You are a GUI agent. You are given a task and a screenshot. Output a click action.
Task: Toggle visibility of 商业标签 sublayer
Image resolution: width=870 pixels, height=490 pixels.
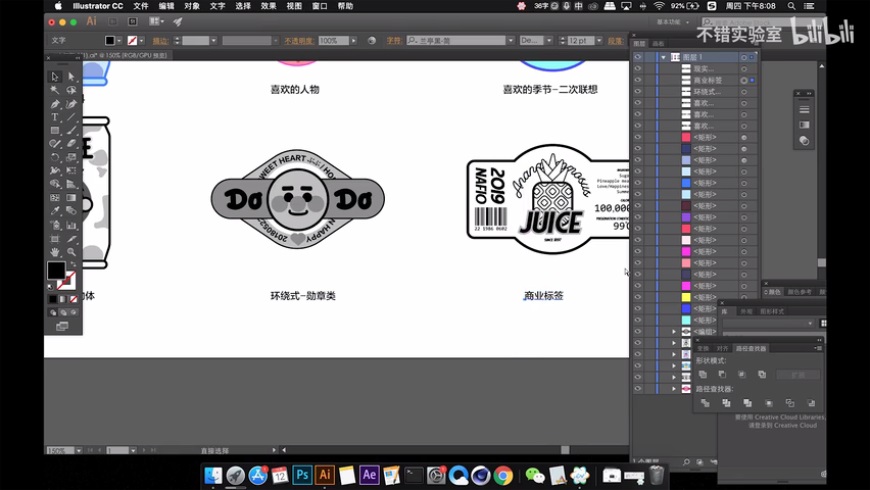[x=638, y=80]
